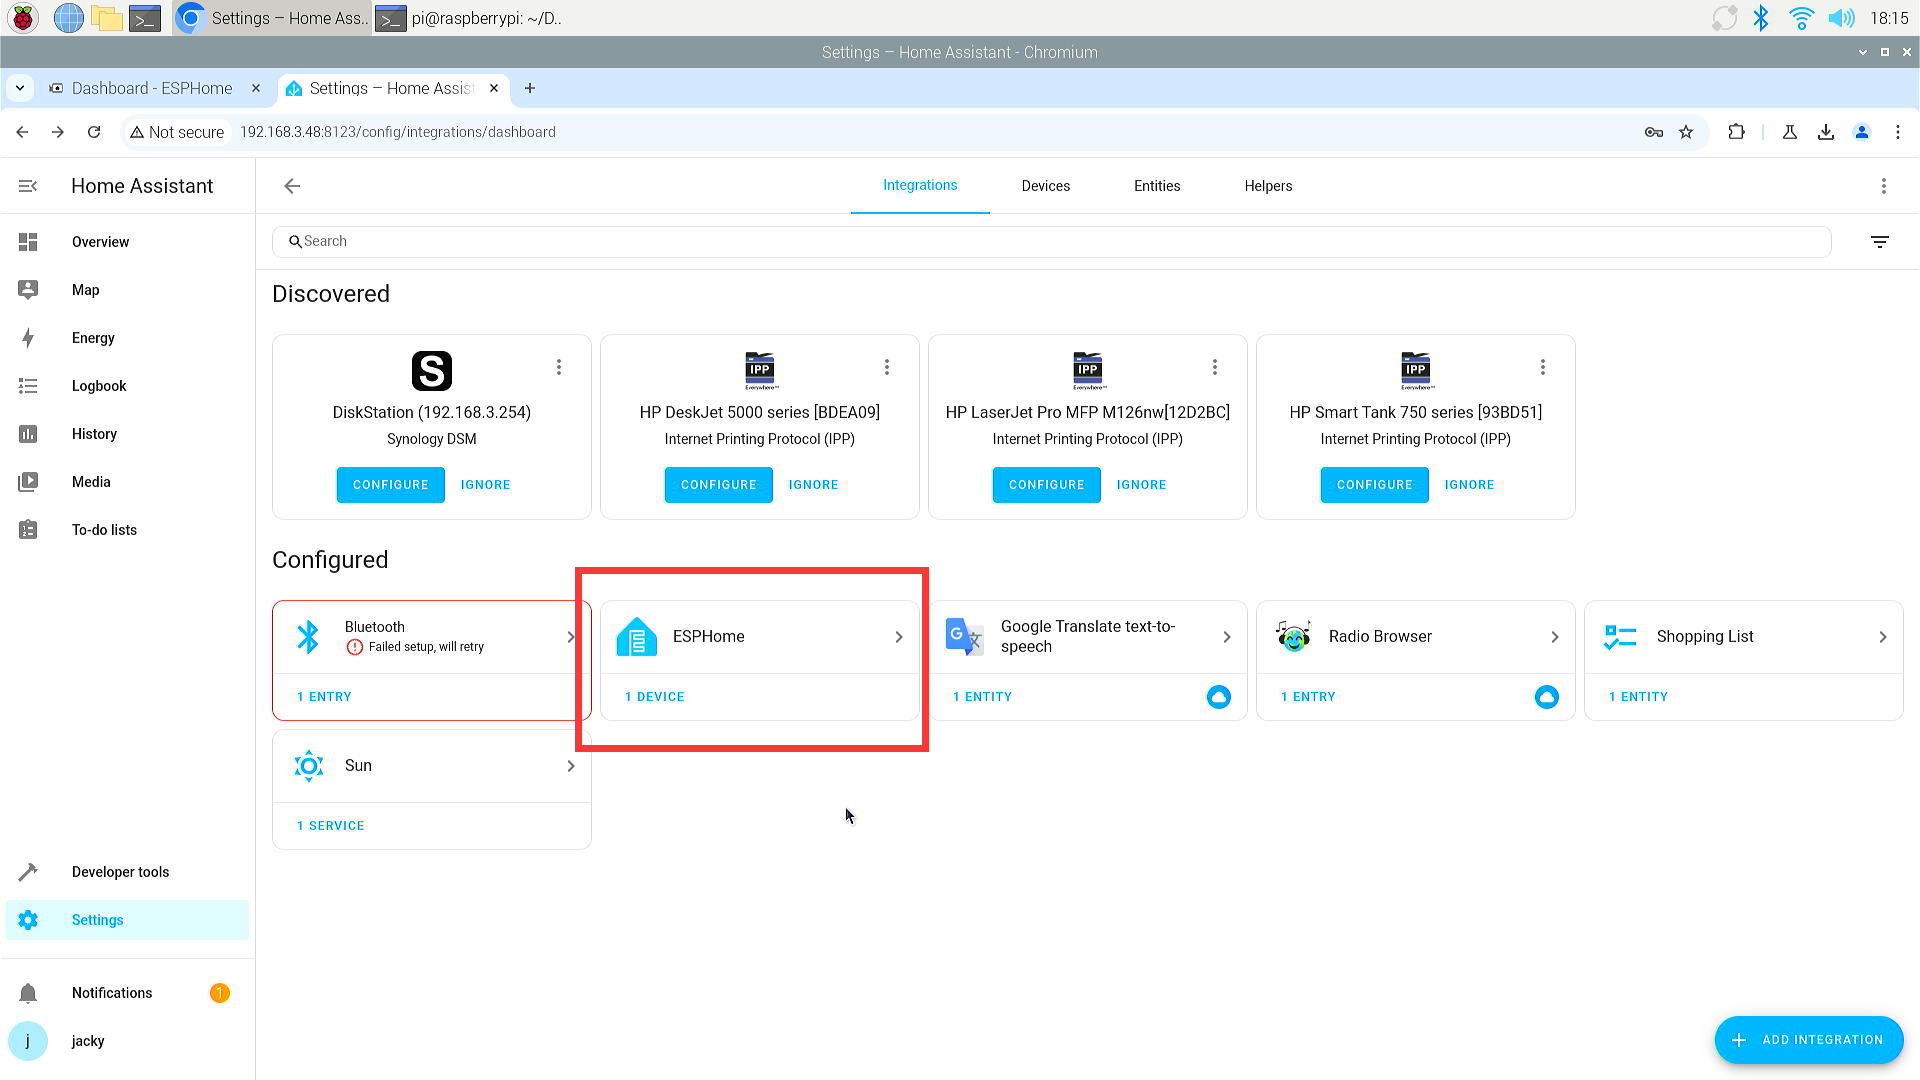This screenshot has height=1080, width=1920.
Task: Bookmark this page with the star icon
Action: [x=1686, y=132]
